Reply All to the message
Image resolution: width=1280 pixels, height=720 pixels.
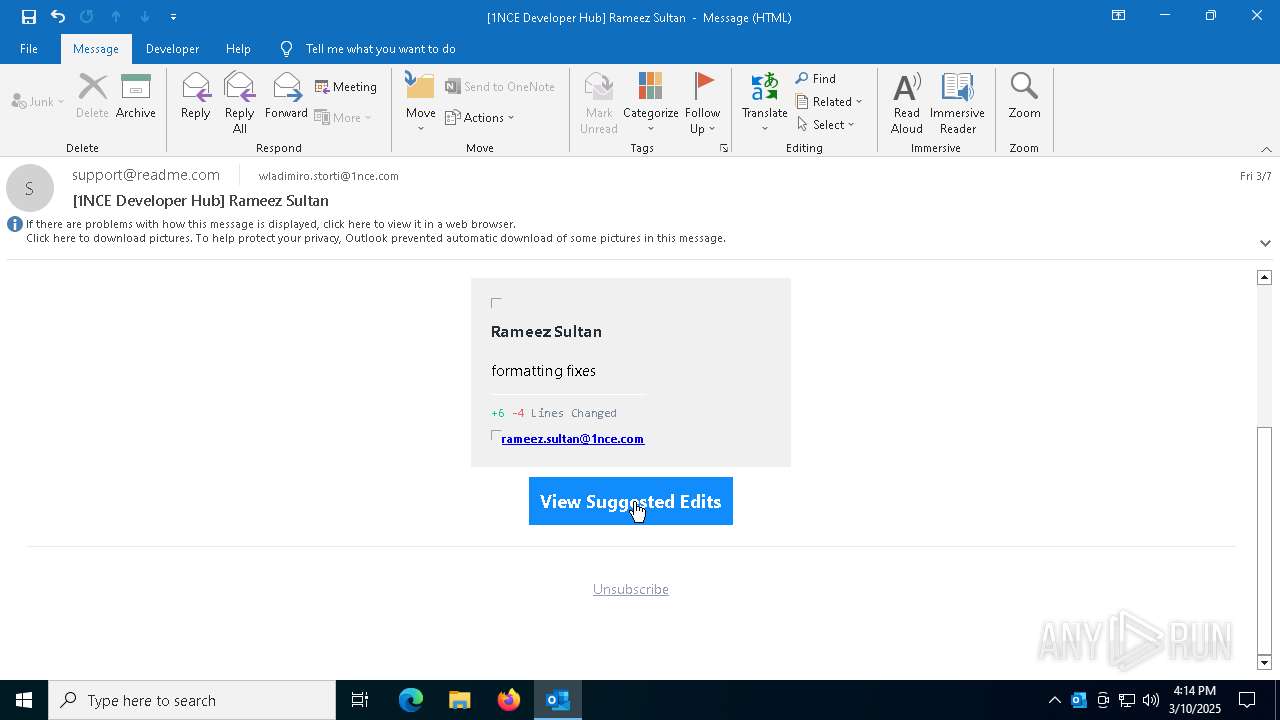pyautogui.click(x=240, y=103)
